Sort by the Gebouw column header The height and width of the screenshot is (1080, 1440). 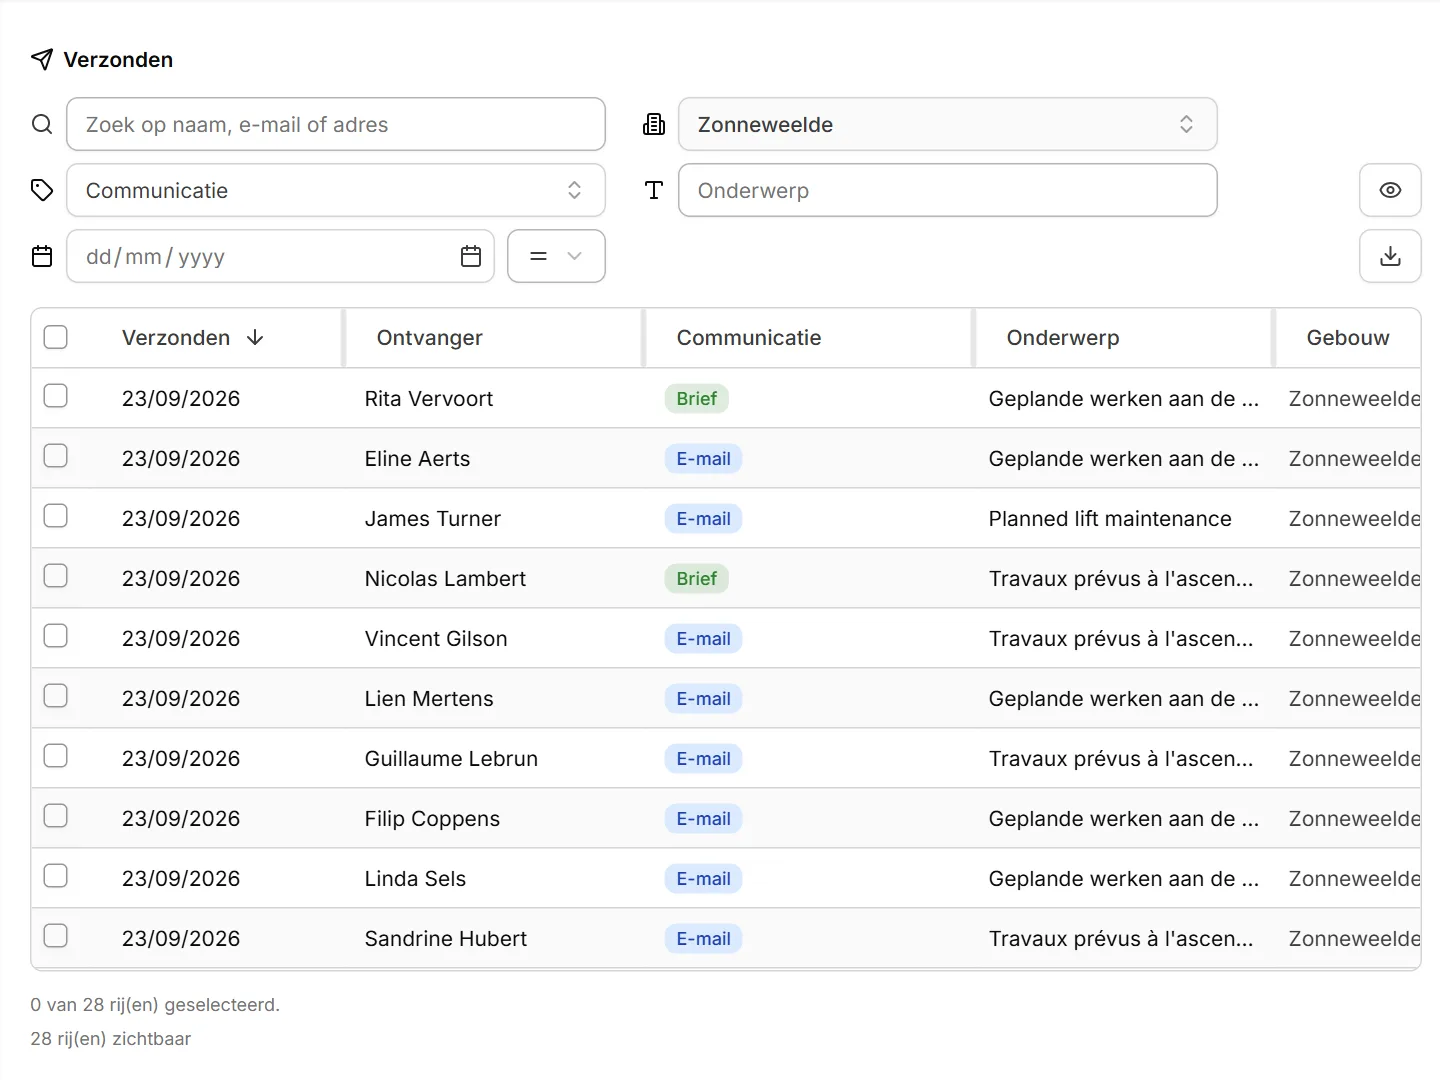[x=1348, y=338]
